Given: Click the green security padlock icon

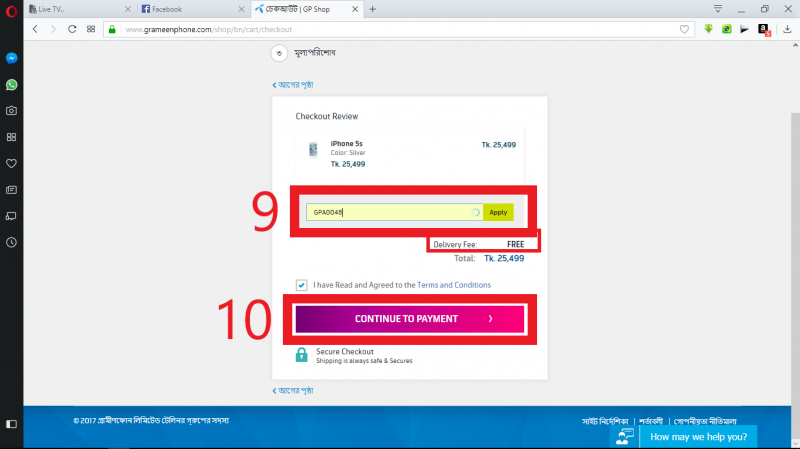Looking at the screenshot, I should [112, 29].
